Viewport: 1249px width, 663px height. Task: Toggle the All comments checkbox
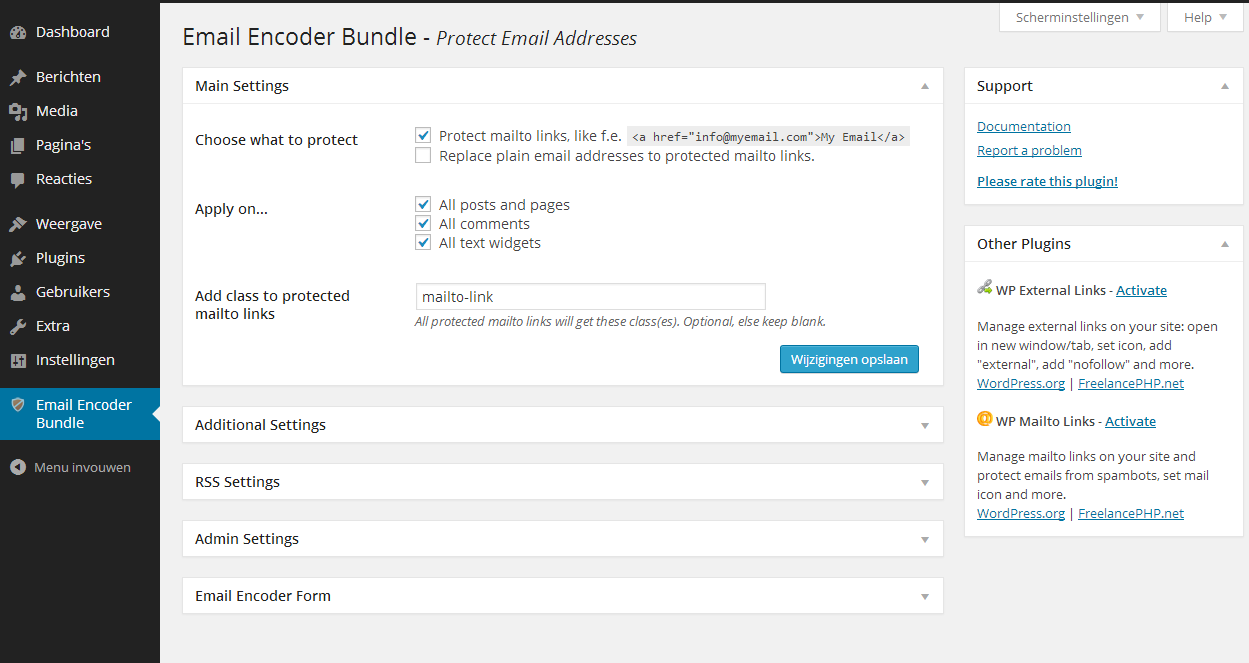tap(423, 223)
